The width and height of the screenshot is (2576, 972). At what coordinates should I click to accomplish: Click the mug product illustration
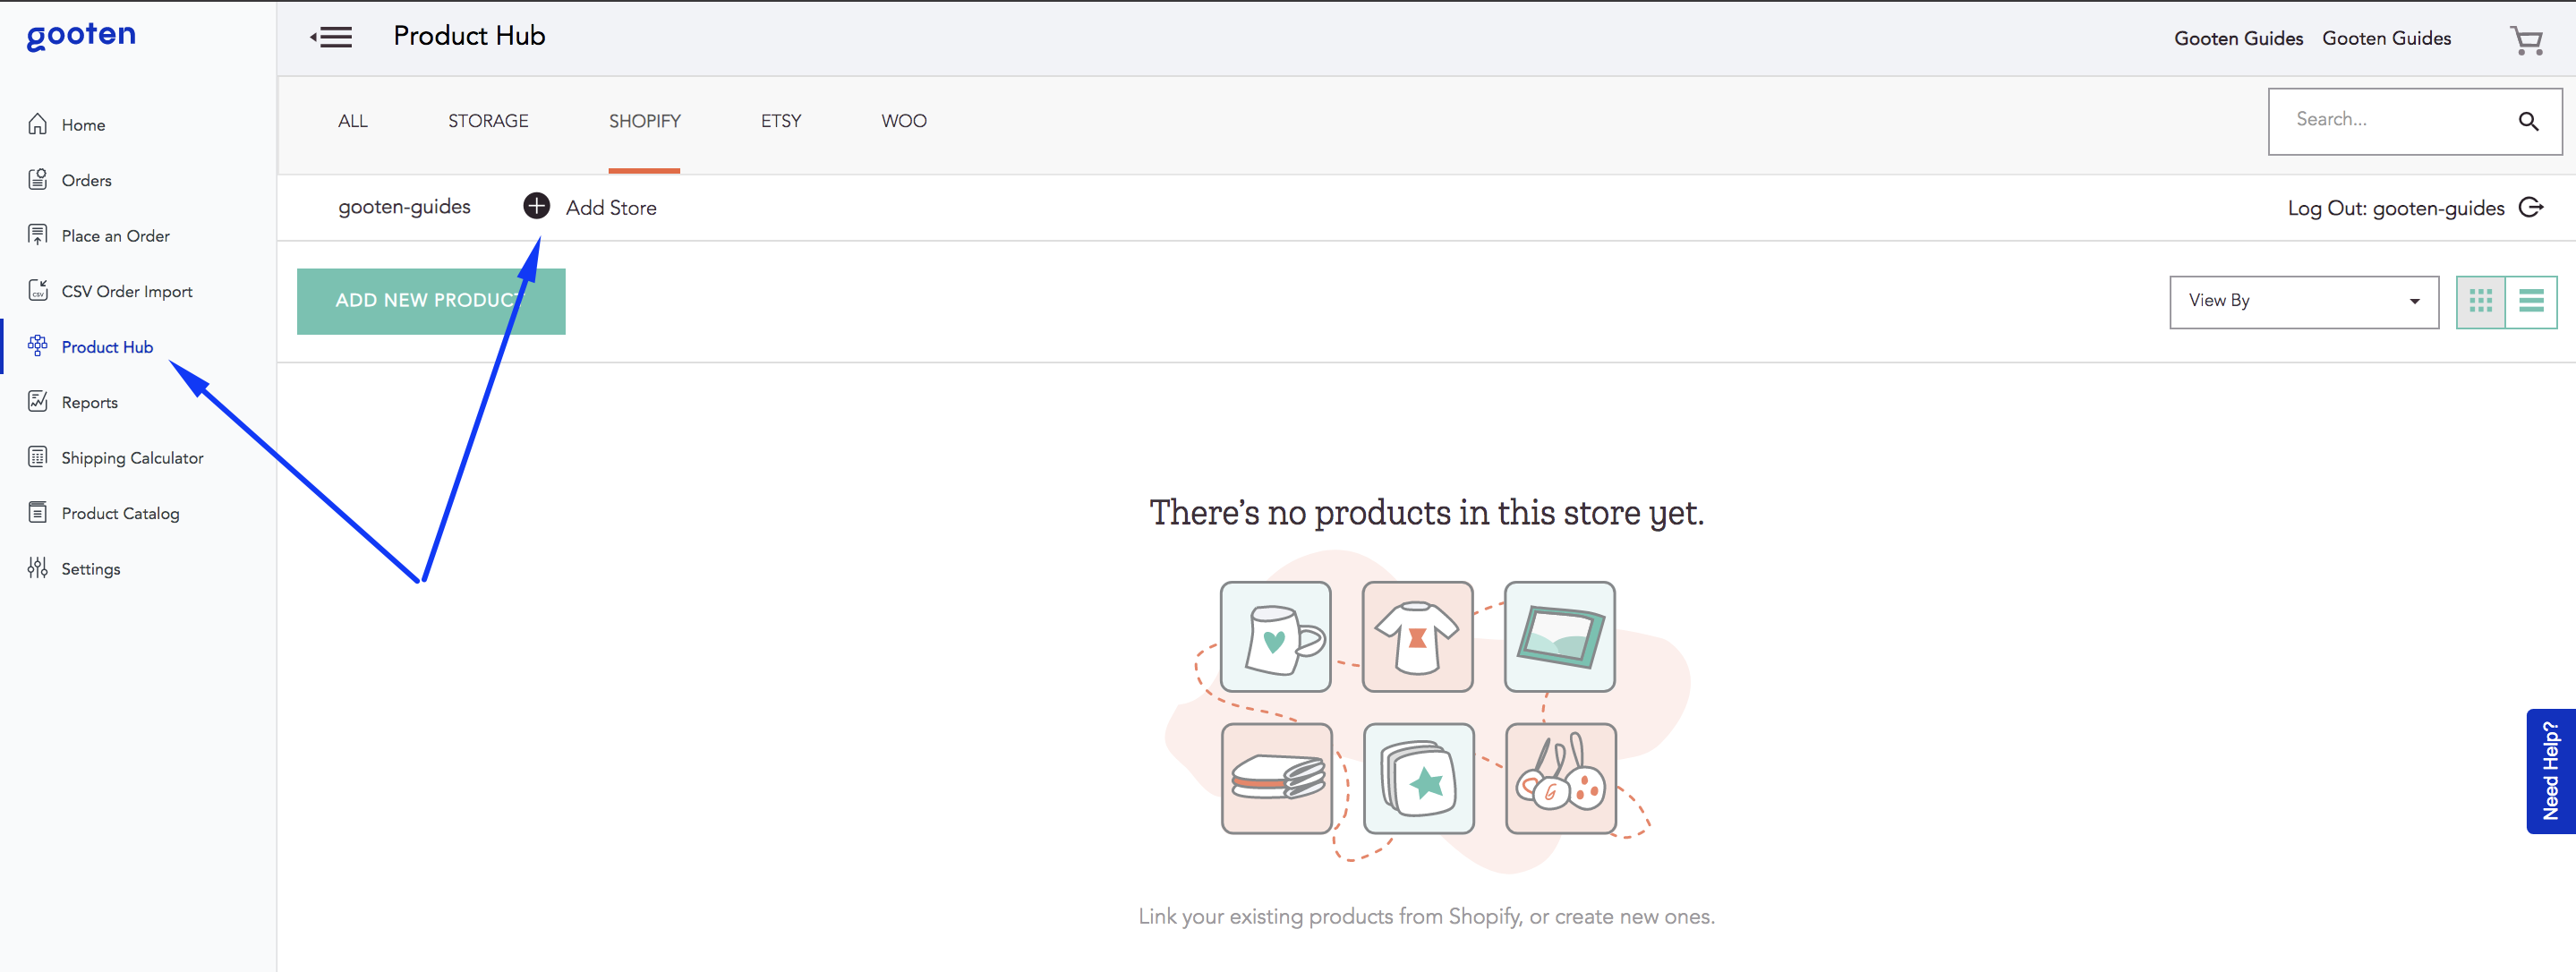click(x=1275, y=637)
